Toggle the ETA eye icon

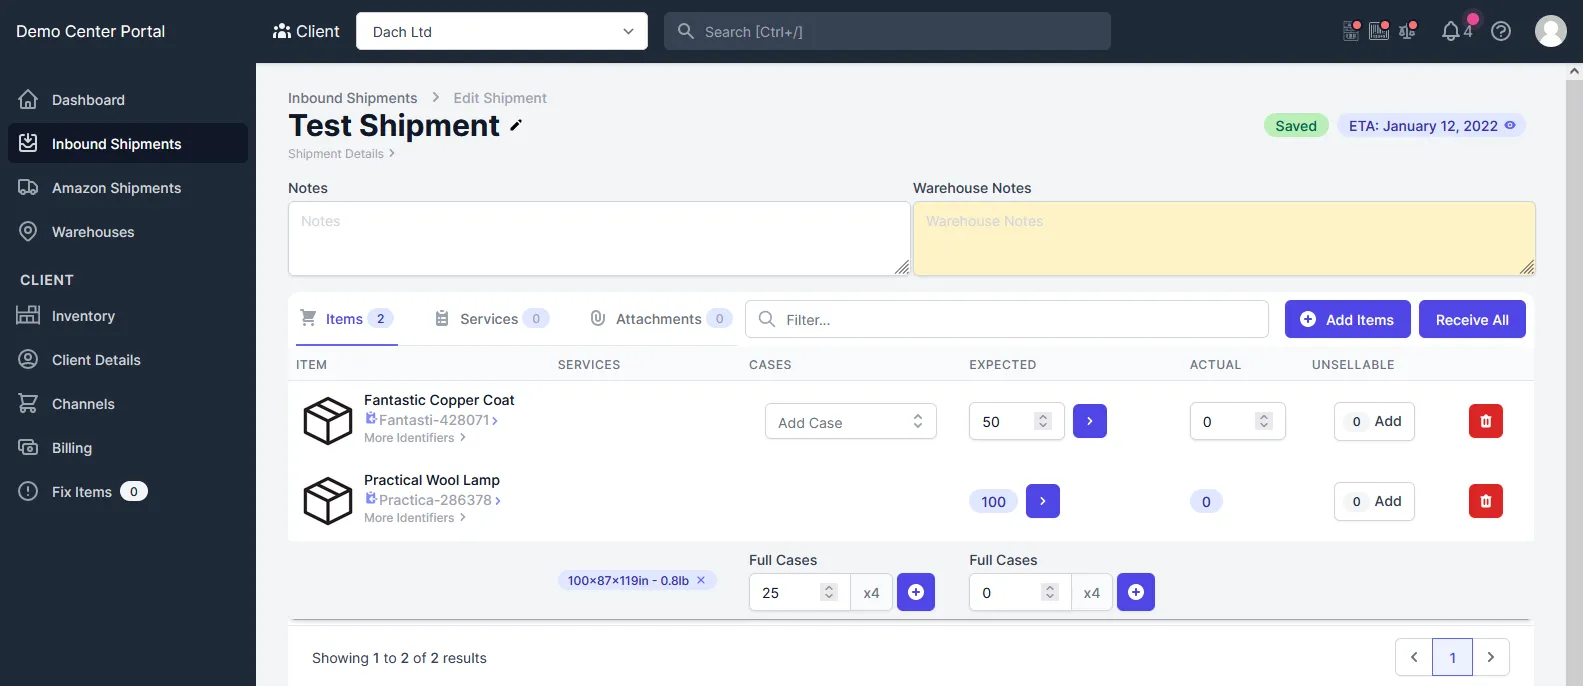tap(1510, 126)
